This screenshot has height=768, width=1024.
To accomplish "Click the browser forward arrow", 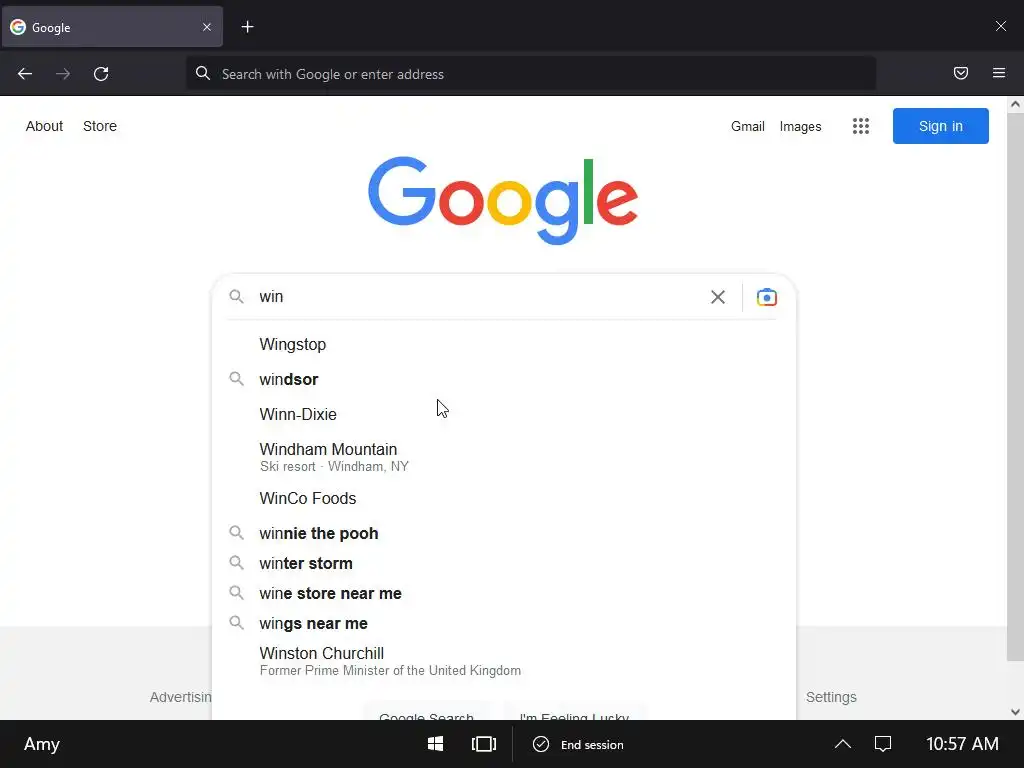I will [x=63, y=74].
